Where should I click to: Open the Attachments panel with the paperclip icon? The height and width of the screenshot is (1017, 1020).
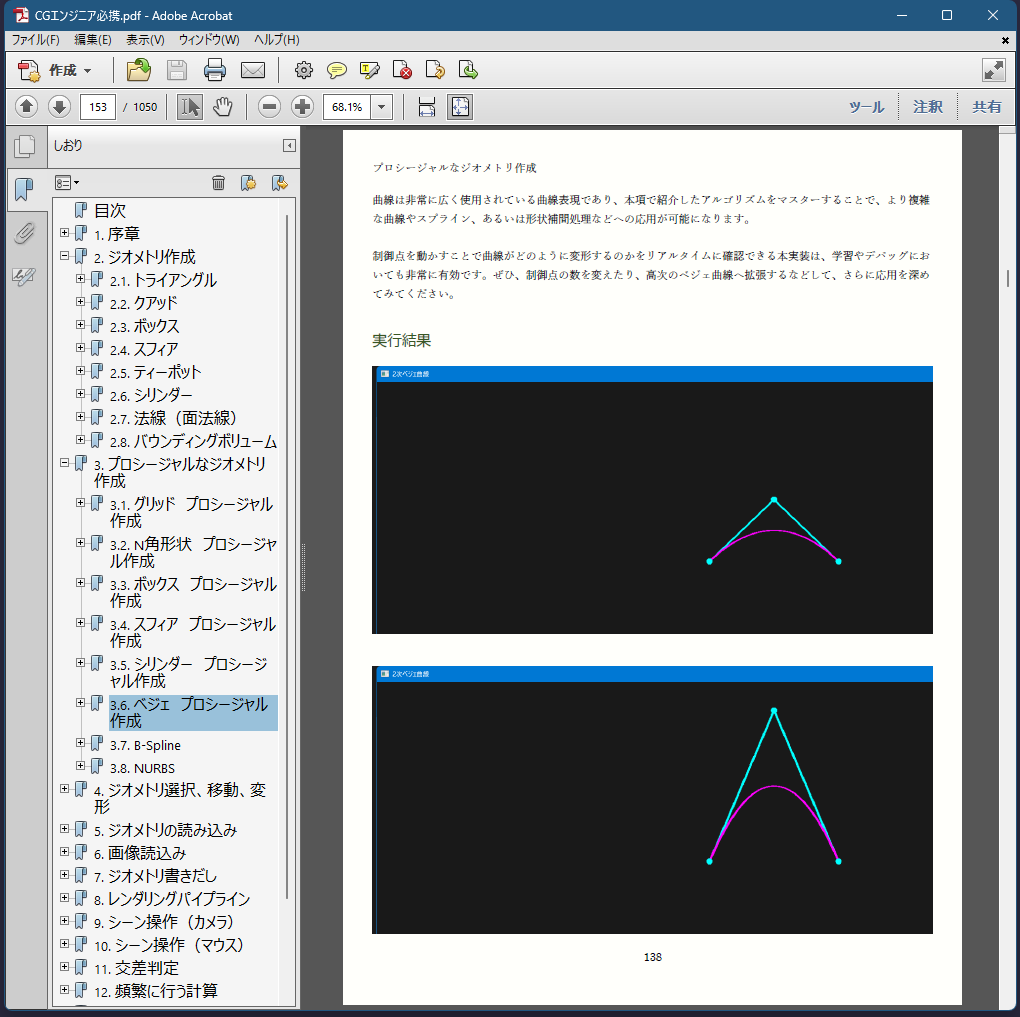coord(24,234)
